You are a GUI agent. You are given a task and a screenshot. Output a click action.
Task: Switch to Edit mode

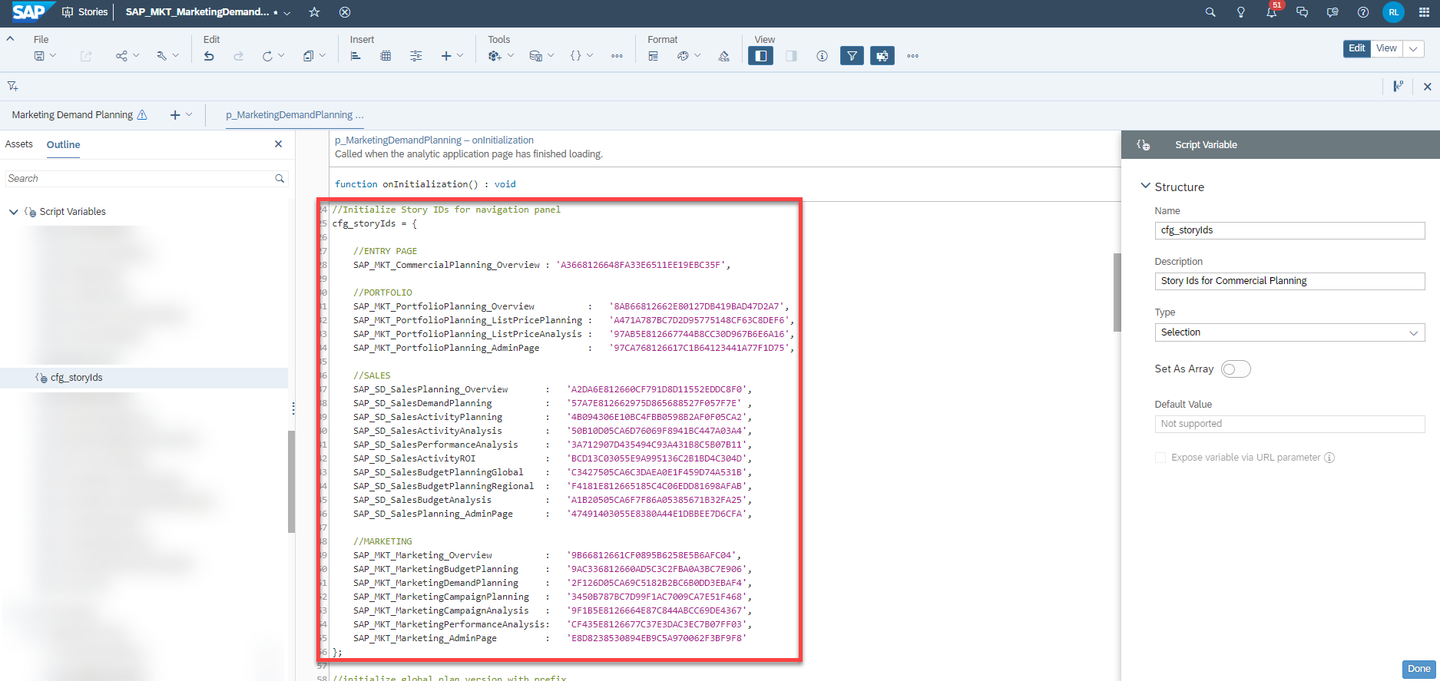[x=1357, y=48]
